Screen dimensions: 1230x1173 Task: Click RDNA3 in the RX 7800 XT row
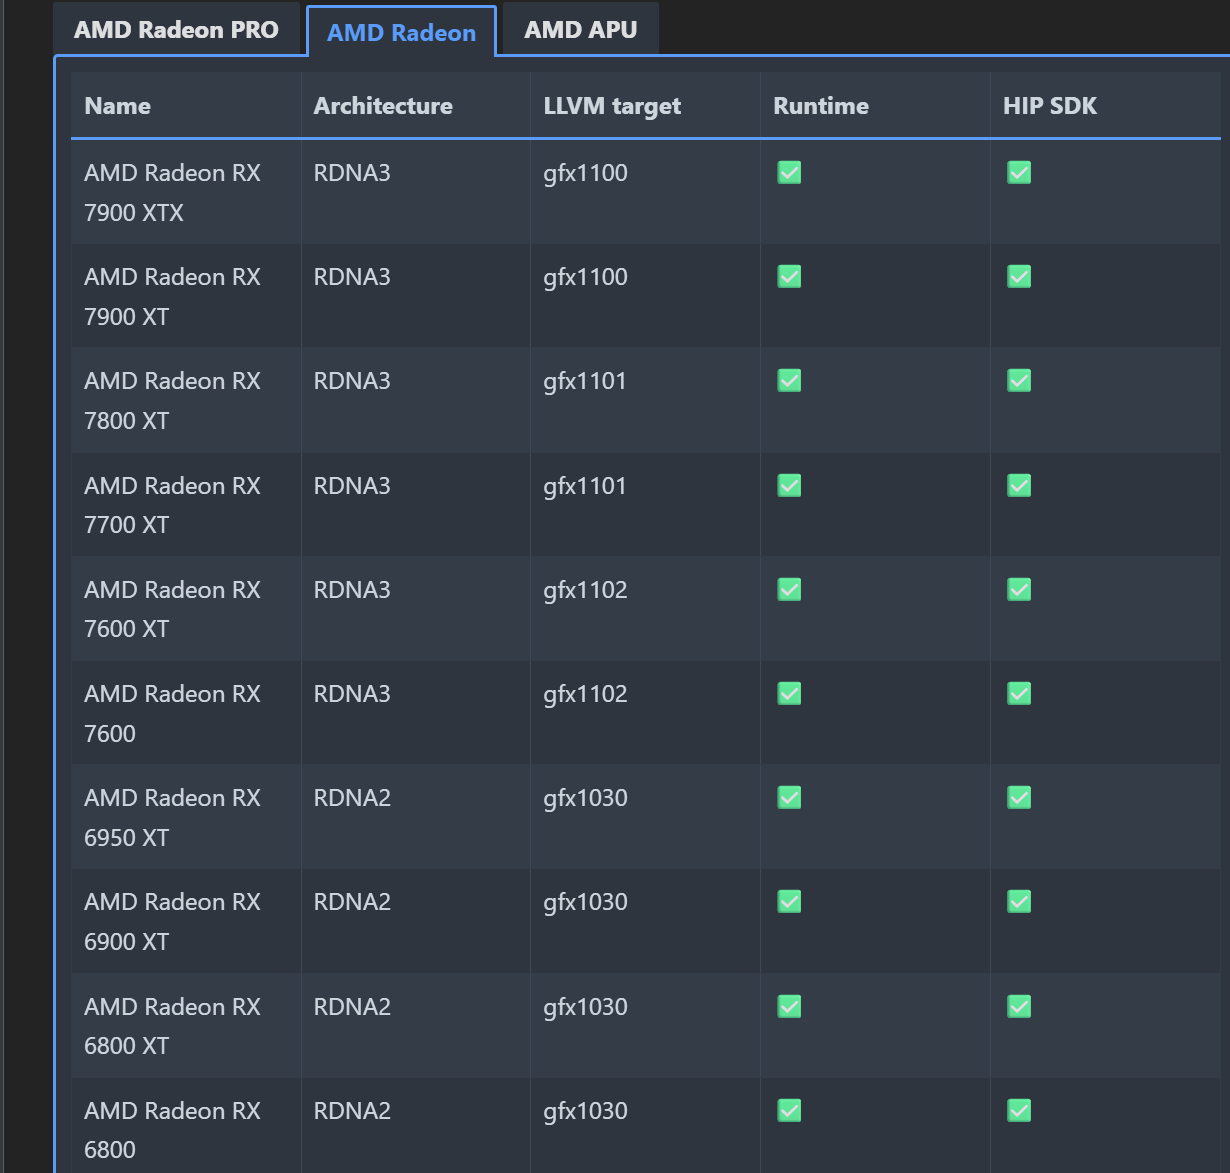[x=352, y=380]
